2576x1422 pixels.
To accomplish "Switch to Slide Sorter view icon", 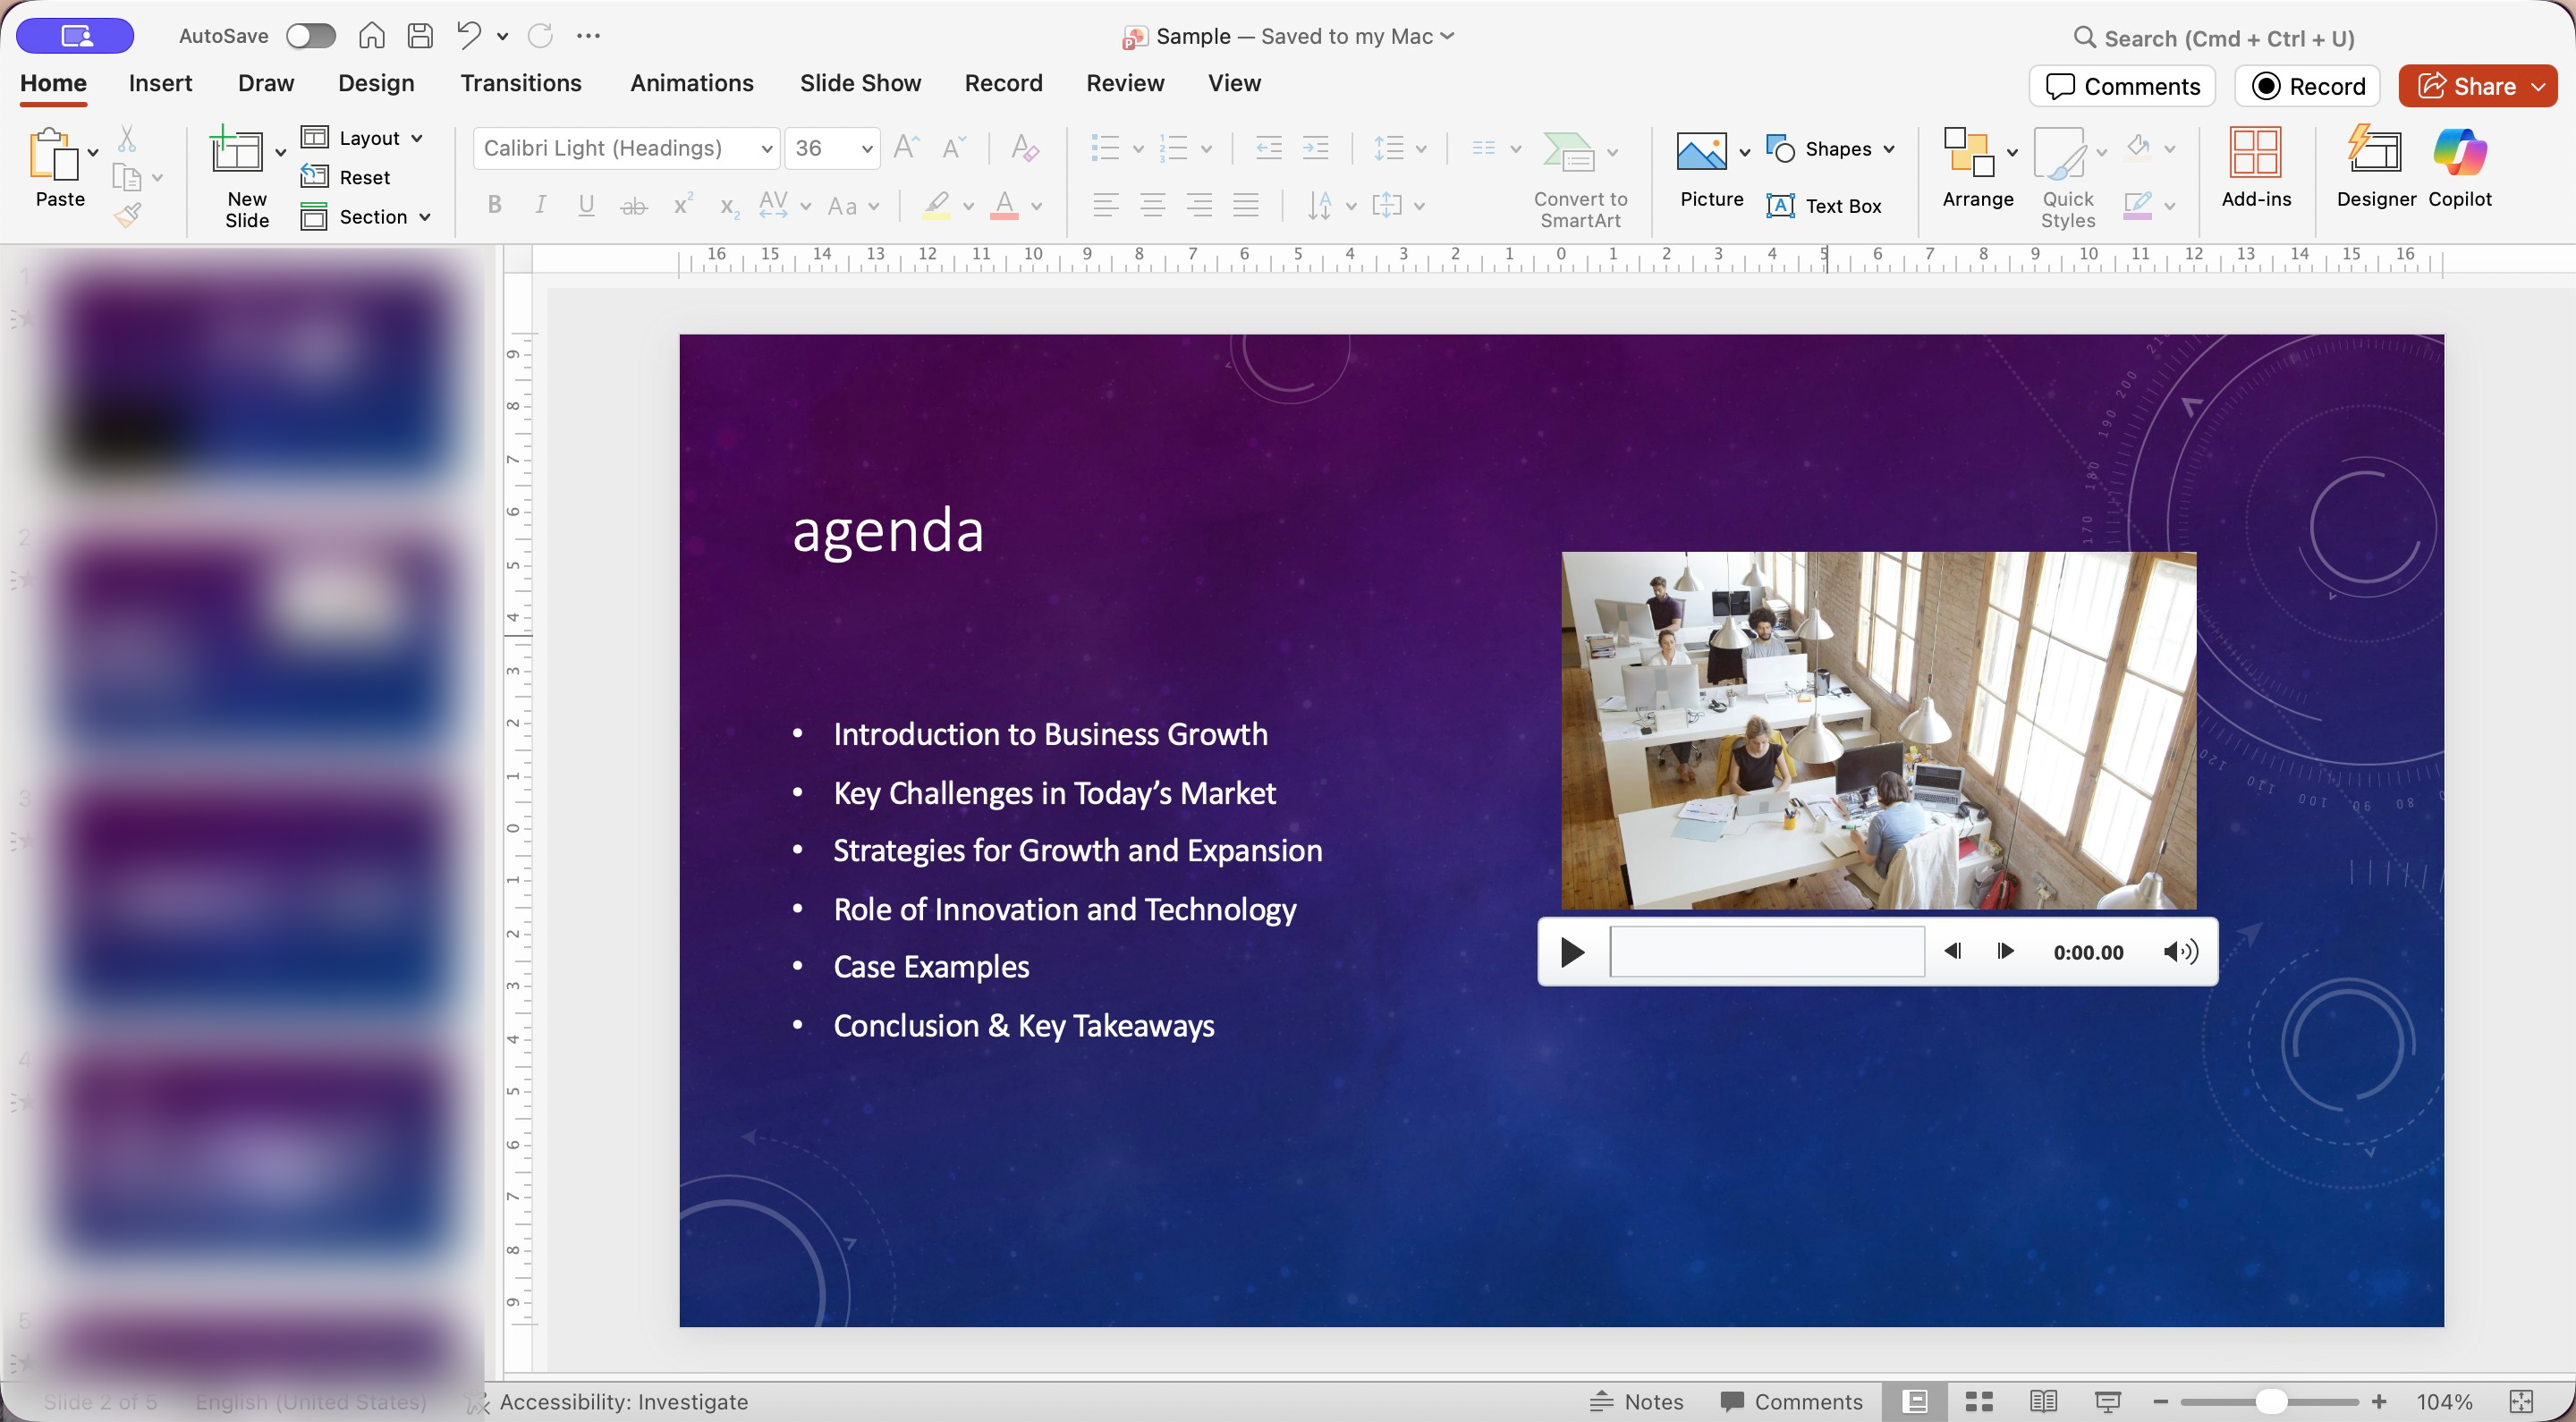I will pos(1979,1401).
